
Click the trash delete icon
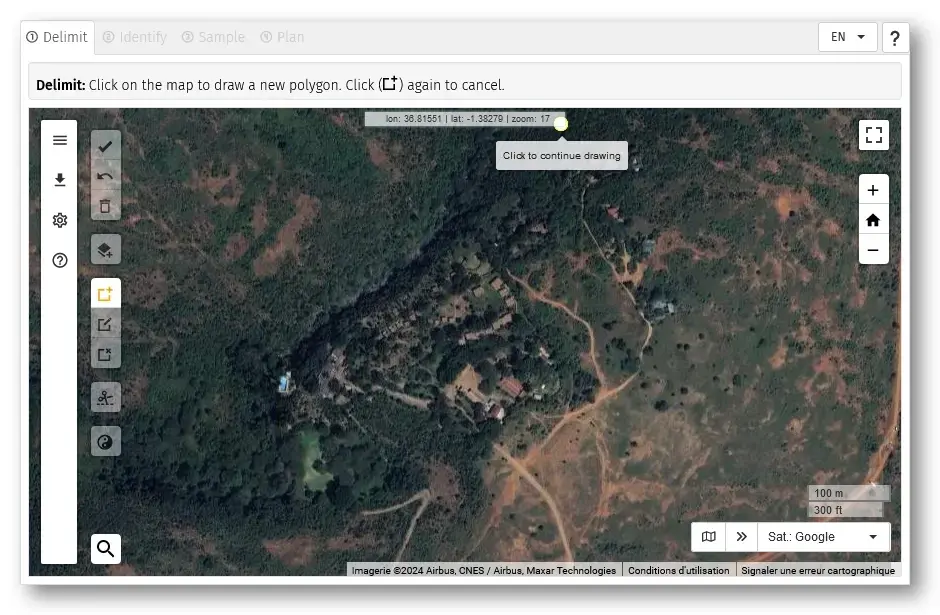(105, 207)
